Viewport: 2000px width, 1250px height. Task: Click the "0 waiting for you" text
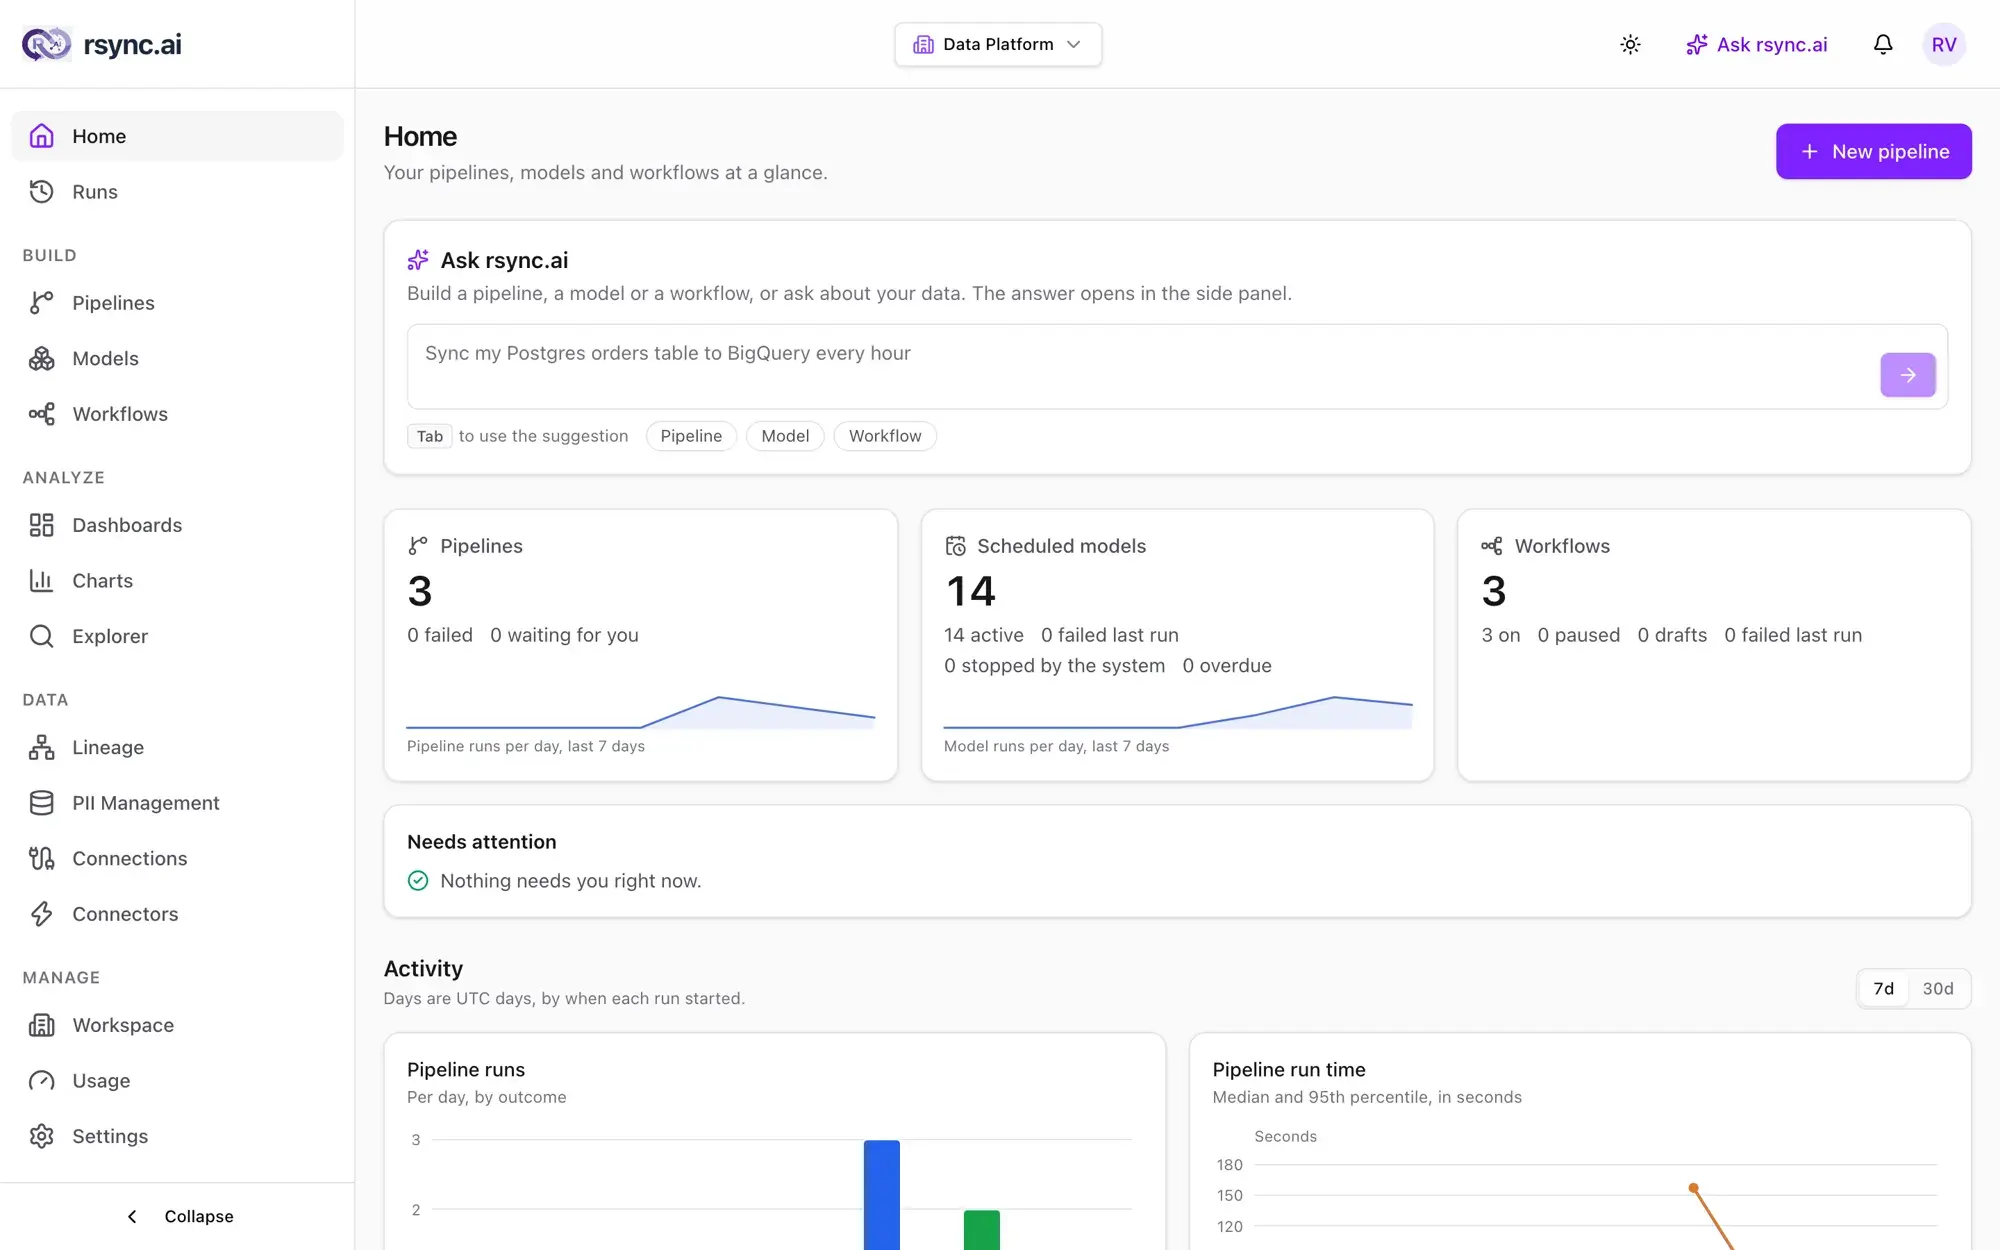(564, 635)
